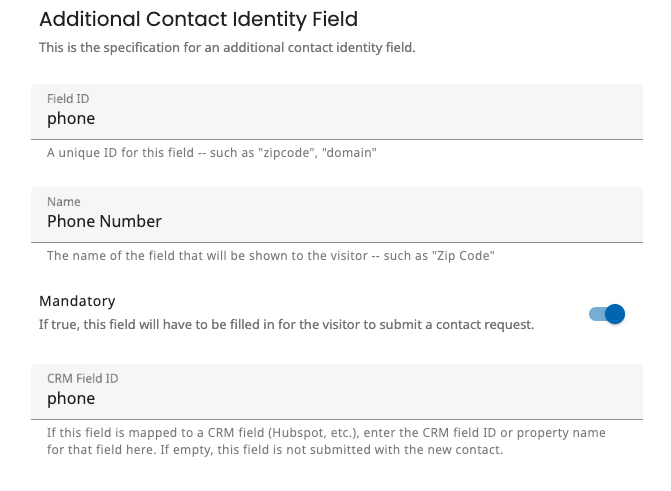Click the 'Additional Contact Identity Field' heading

(198, 19)
